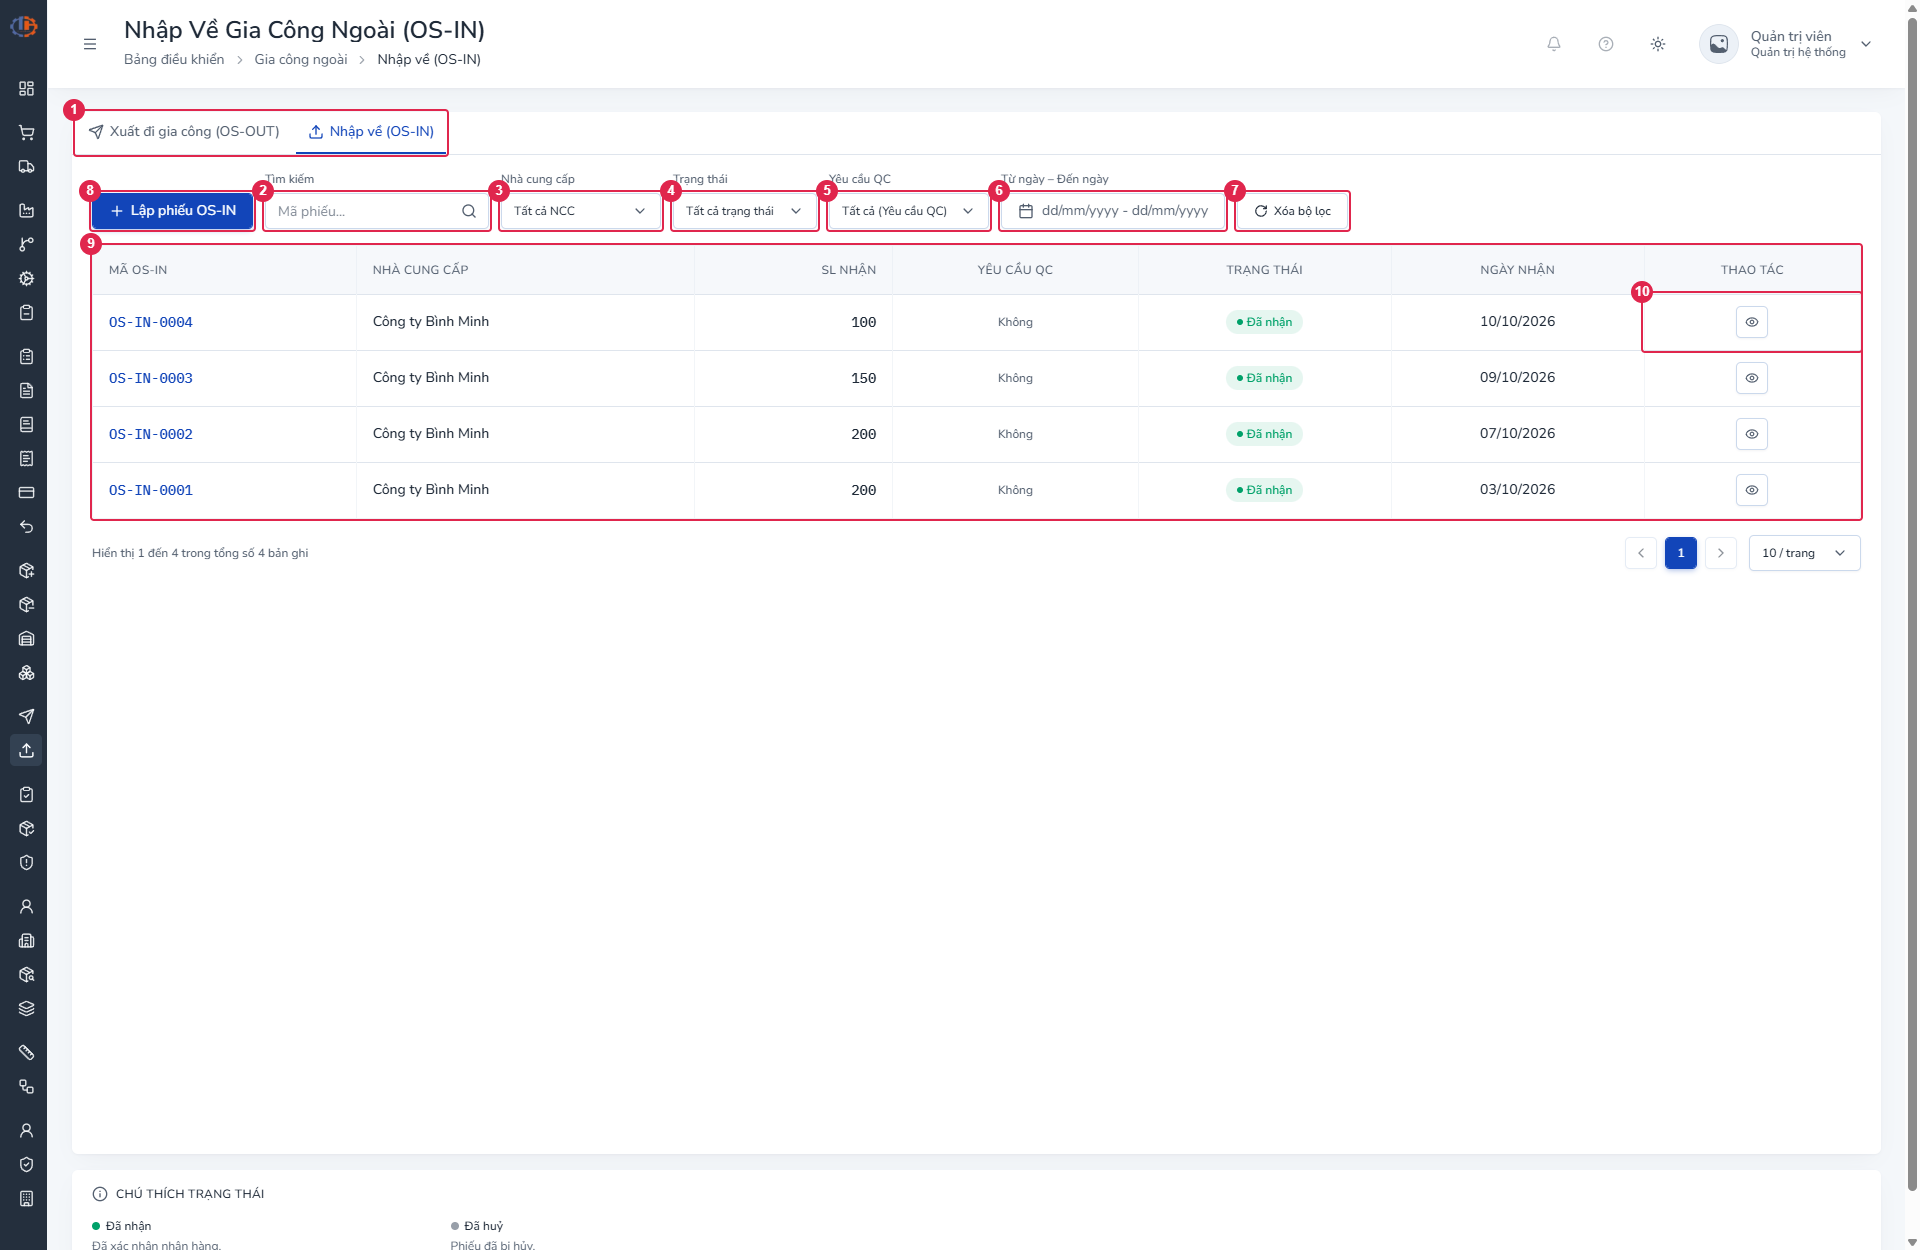1920x1250 pixels.
Task: Click Lập phiếu OS-IN button
Action: 173,211
